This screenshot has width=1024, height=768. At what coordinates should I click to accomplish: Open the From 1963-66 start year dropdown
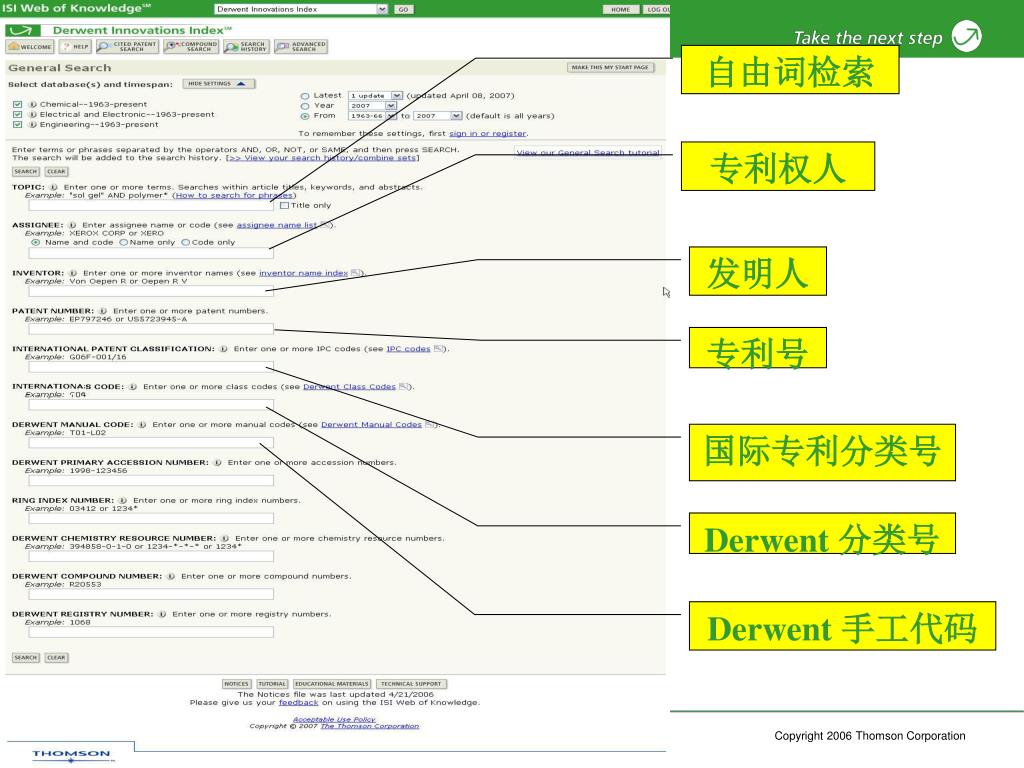[x=372, y=116]
